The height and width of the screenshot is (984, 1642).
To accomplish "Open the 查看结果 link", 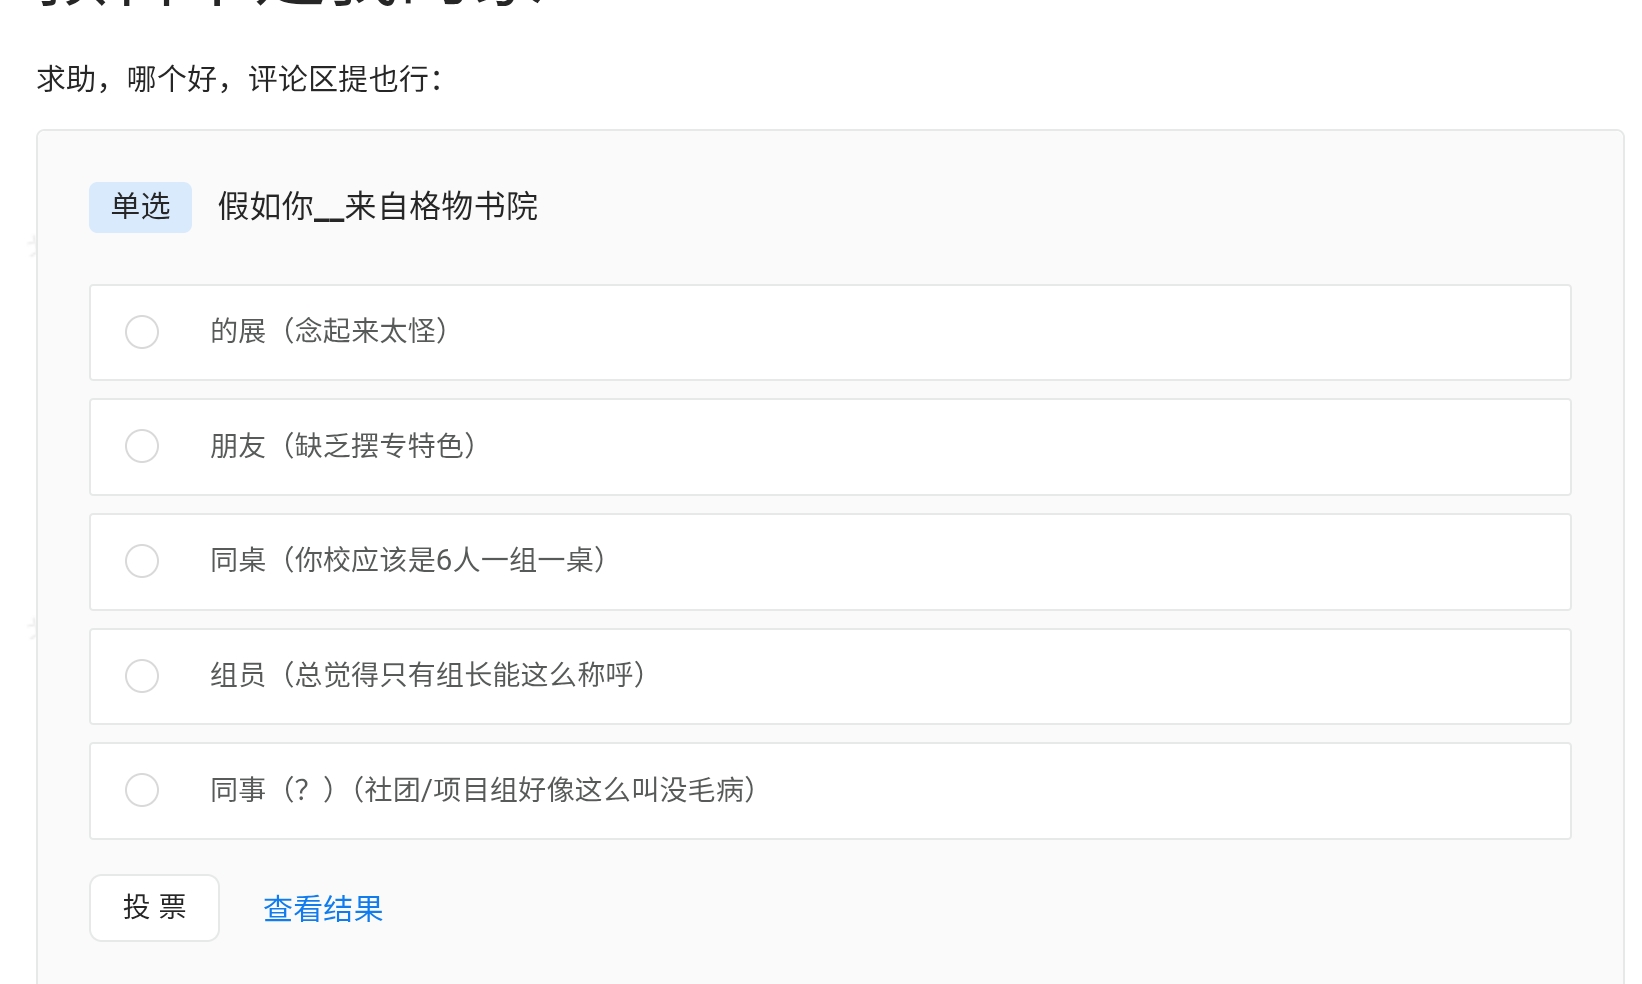I will click(x=323, y=908).
